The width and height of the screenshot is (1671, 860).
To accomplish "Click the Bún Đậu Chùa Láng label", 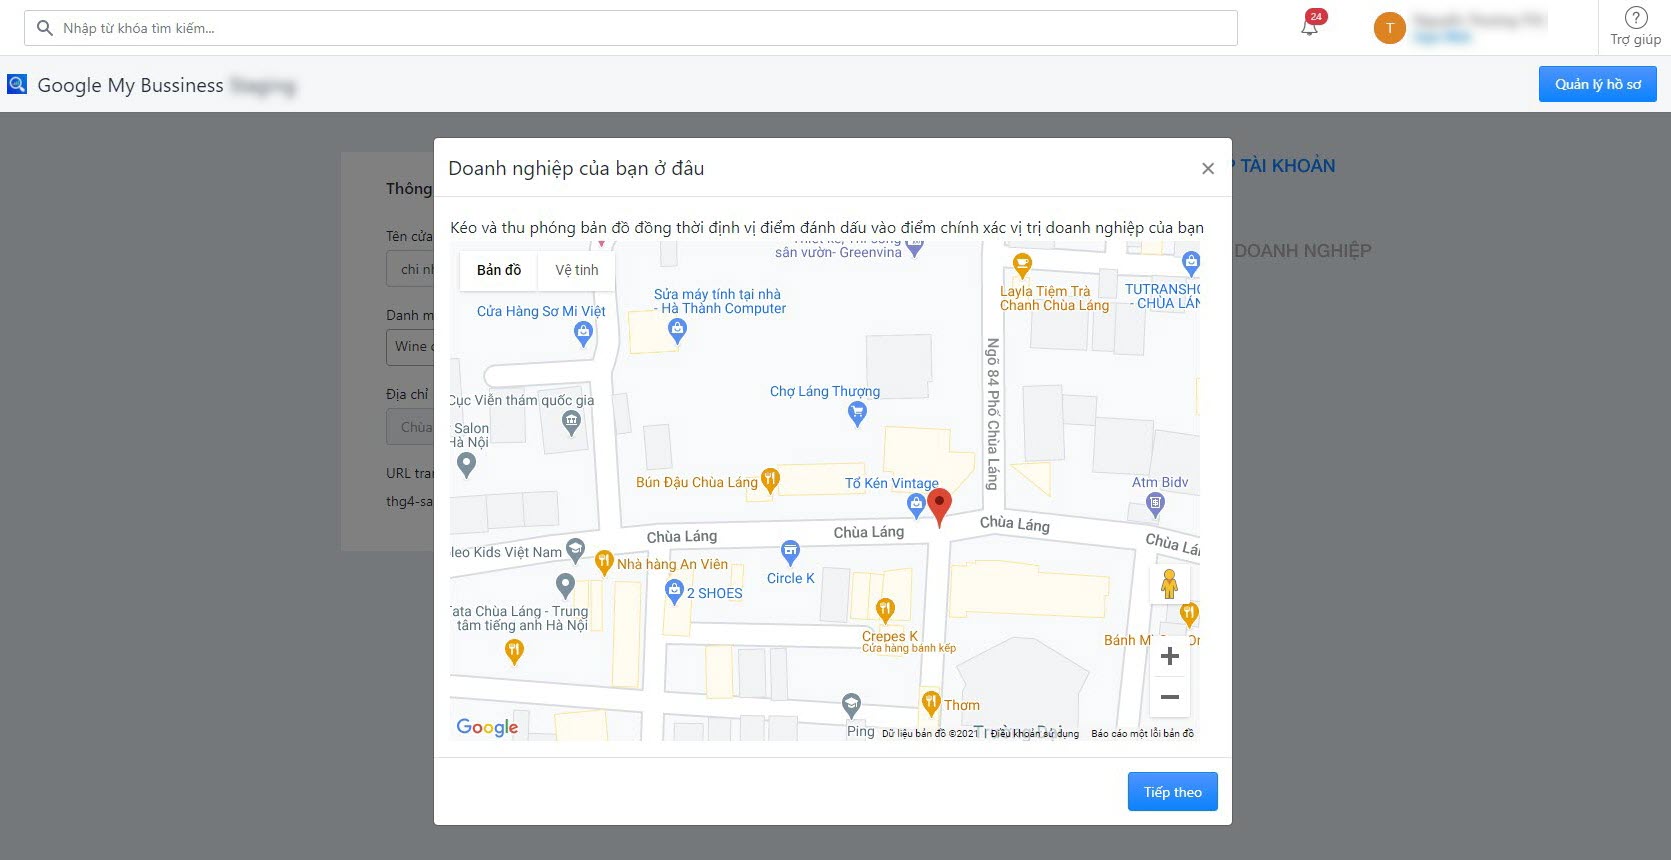I will (697, 483).
